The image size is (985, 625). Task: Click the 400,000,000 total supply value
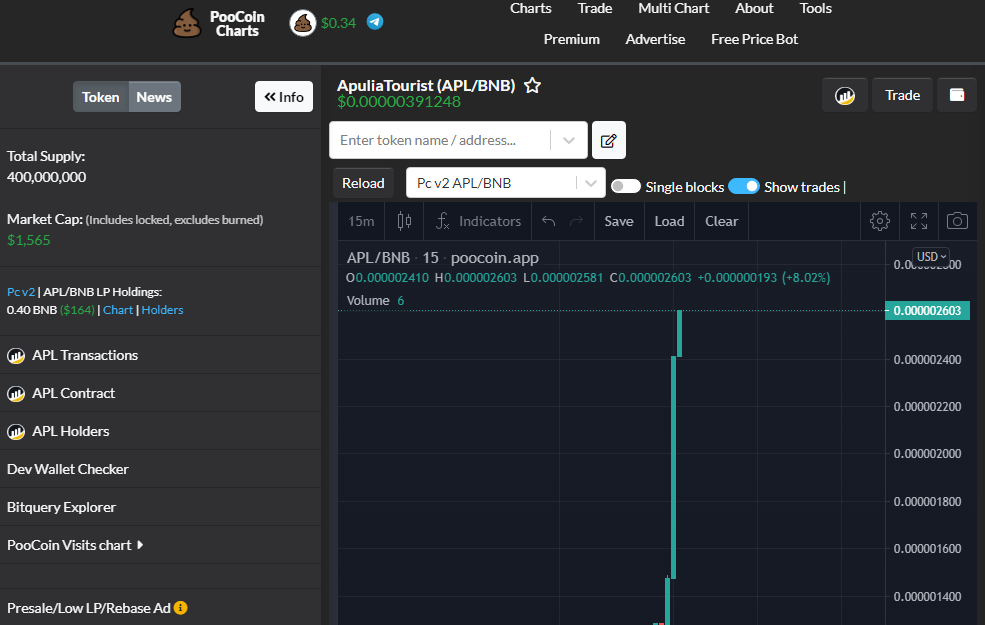46,177
